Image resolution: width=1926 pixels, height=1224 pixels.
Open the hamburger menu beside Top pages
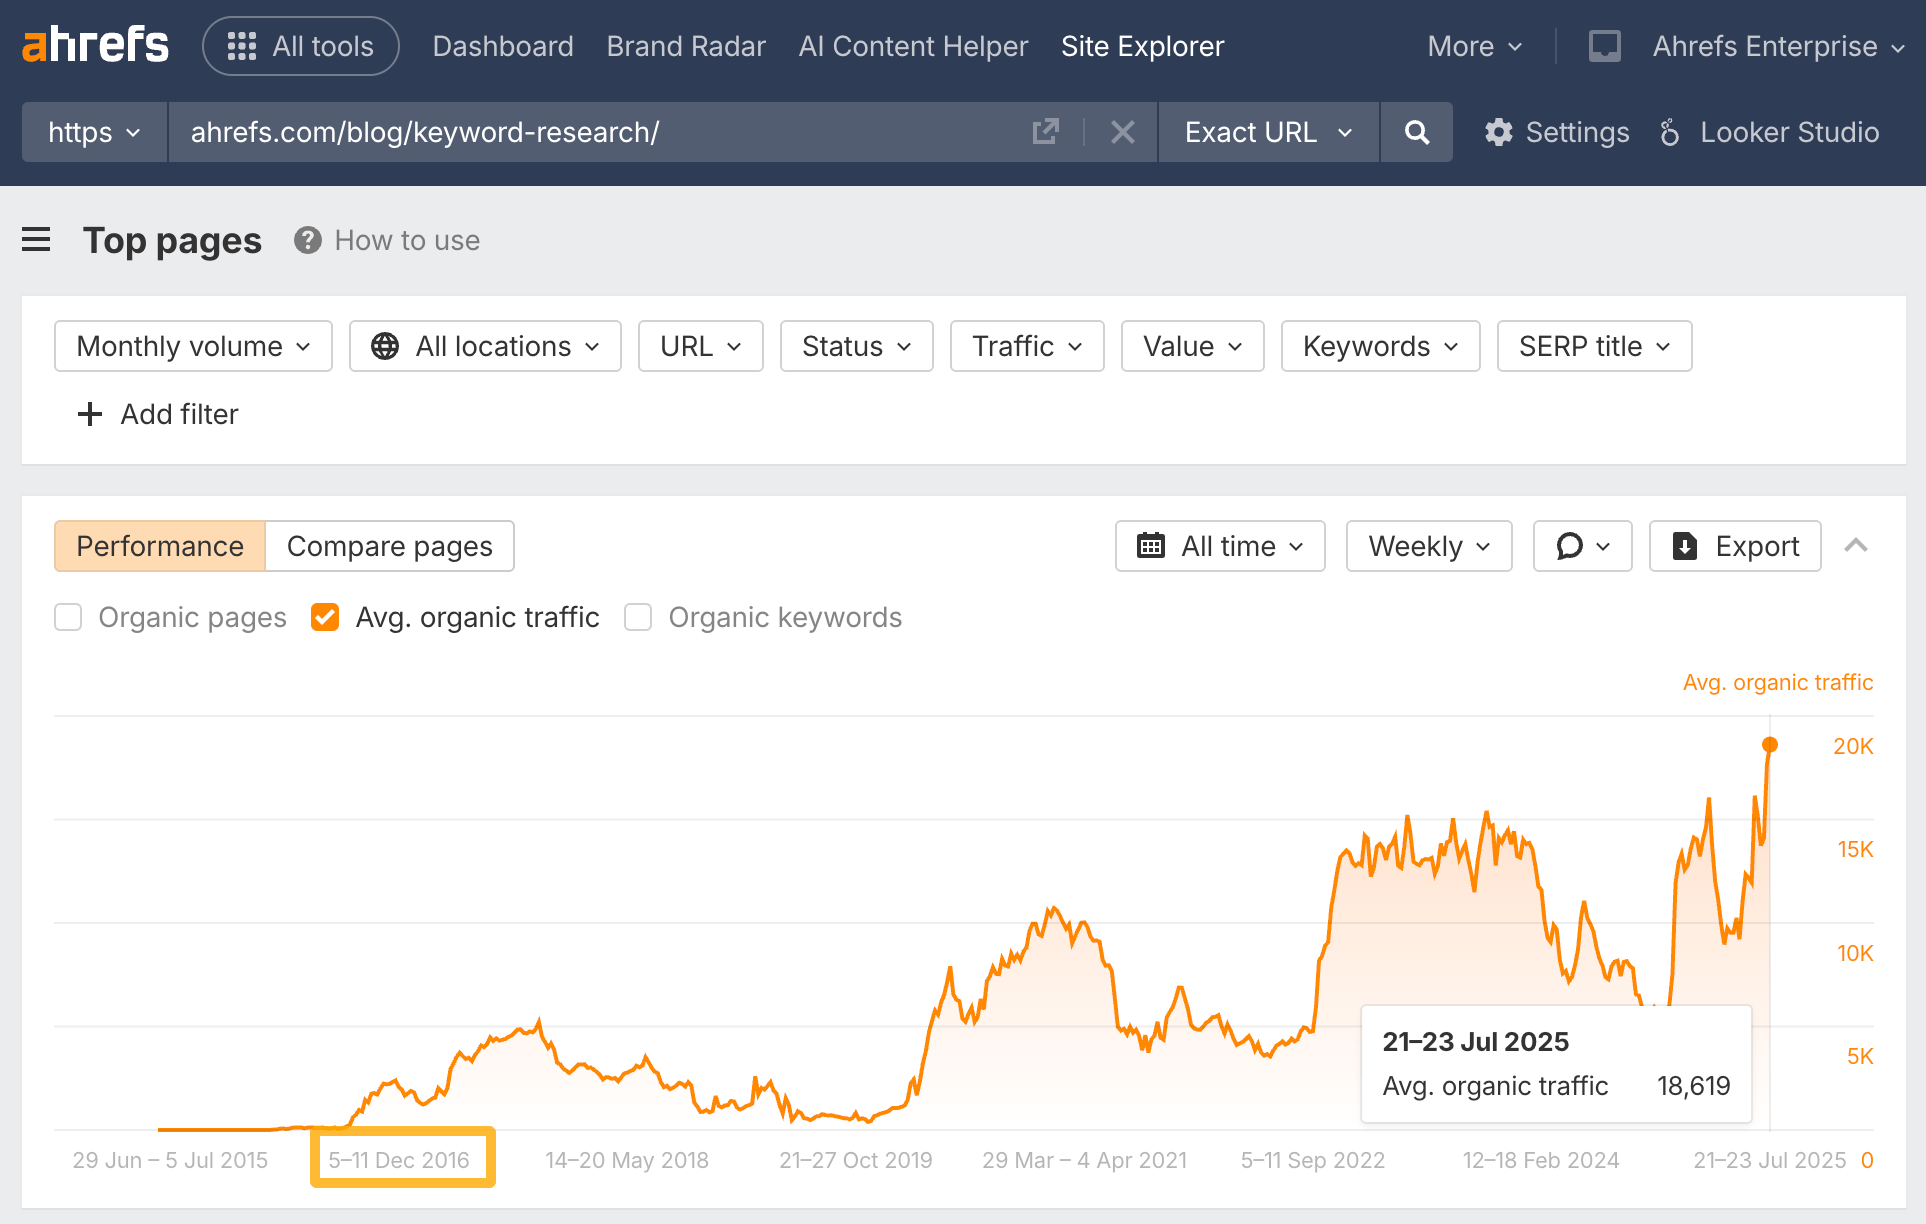point(36,240)
